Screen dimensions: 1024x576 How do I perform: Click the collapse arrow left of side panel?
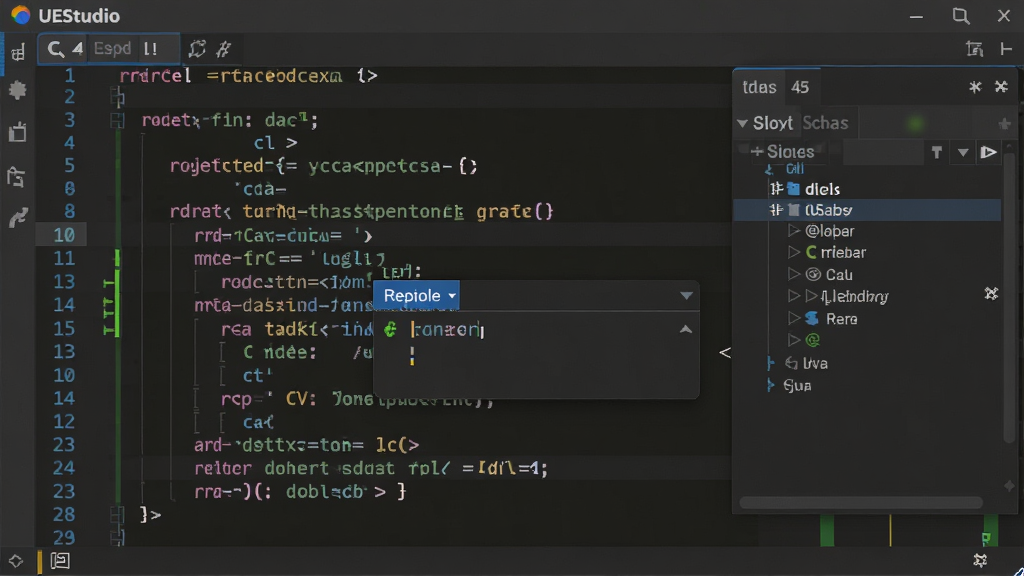coord(725,353)
